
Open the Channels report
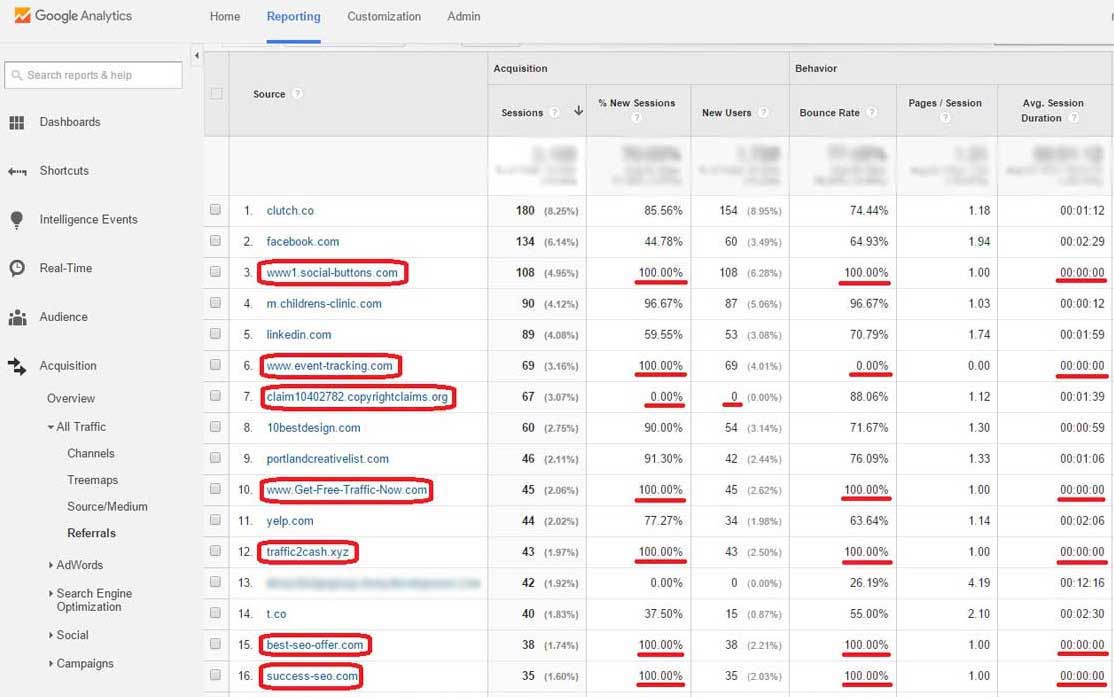[91, 453]
